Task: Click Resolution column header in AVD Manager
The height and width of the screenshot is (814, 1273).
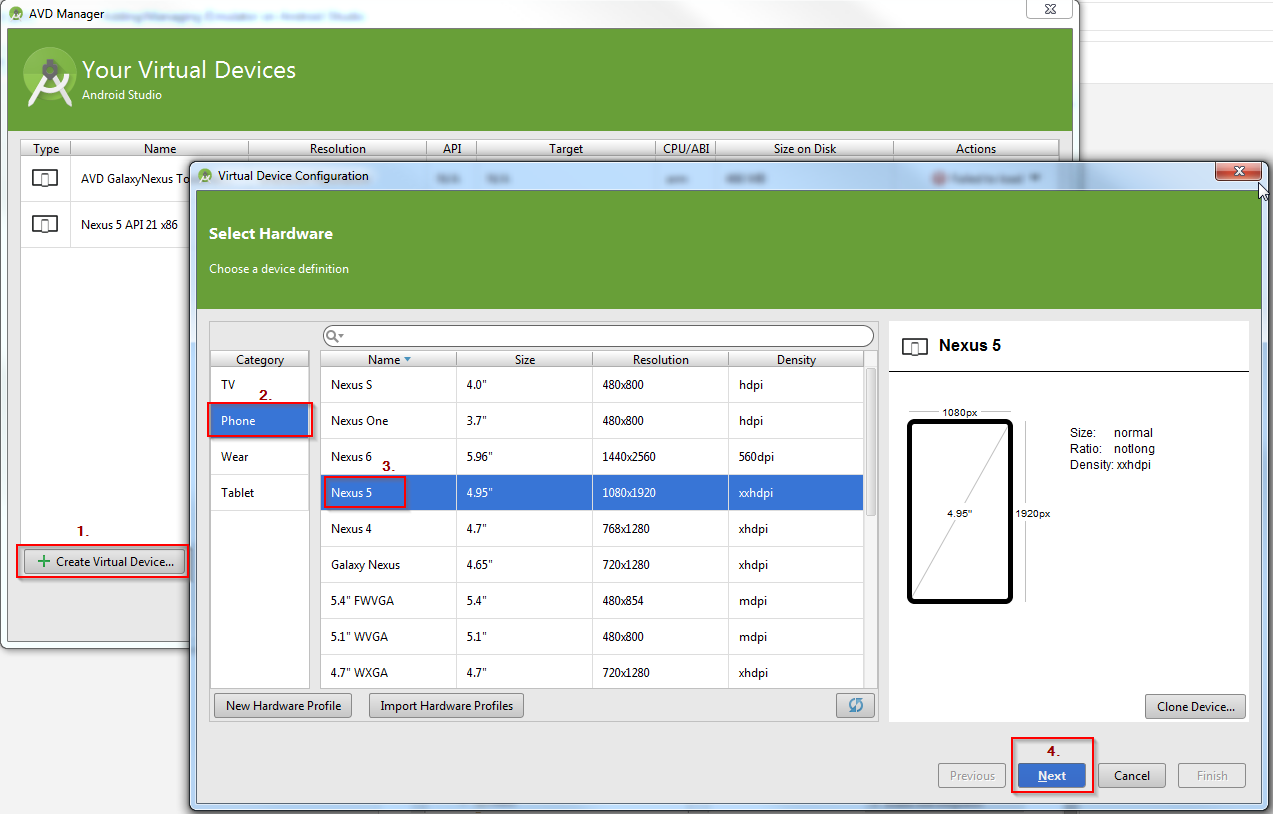Action: click(x=338, y=149)
